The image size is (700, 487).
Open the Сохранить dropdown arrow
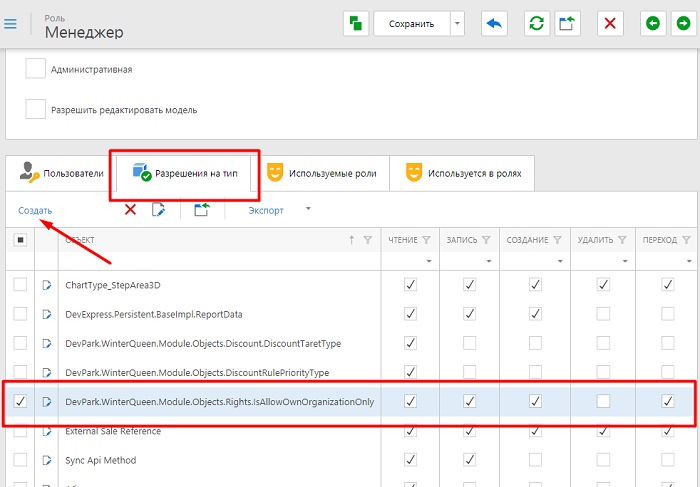(x=457, y=24)
